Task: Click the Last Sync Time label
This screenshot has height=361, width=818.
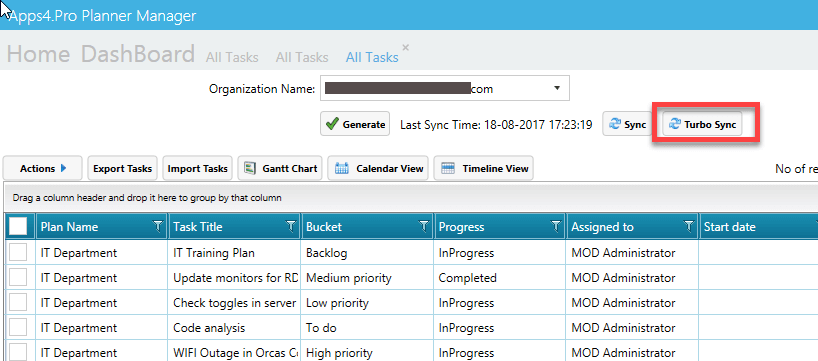Action: point(496,125)
